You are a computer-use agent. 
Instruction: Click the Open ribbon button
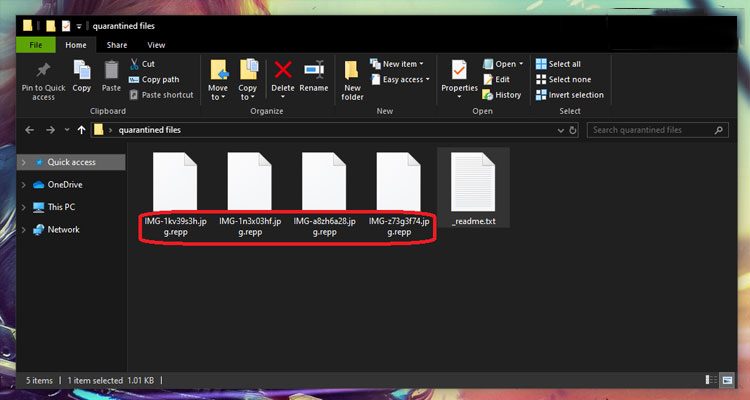(503, 64)
